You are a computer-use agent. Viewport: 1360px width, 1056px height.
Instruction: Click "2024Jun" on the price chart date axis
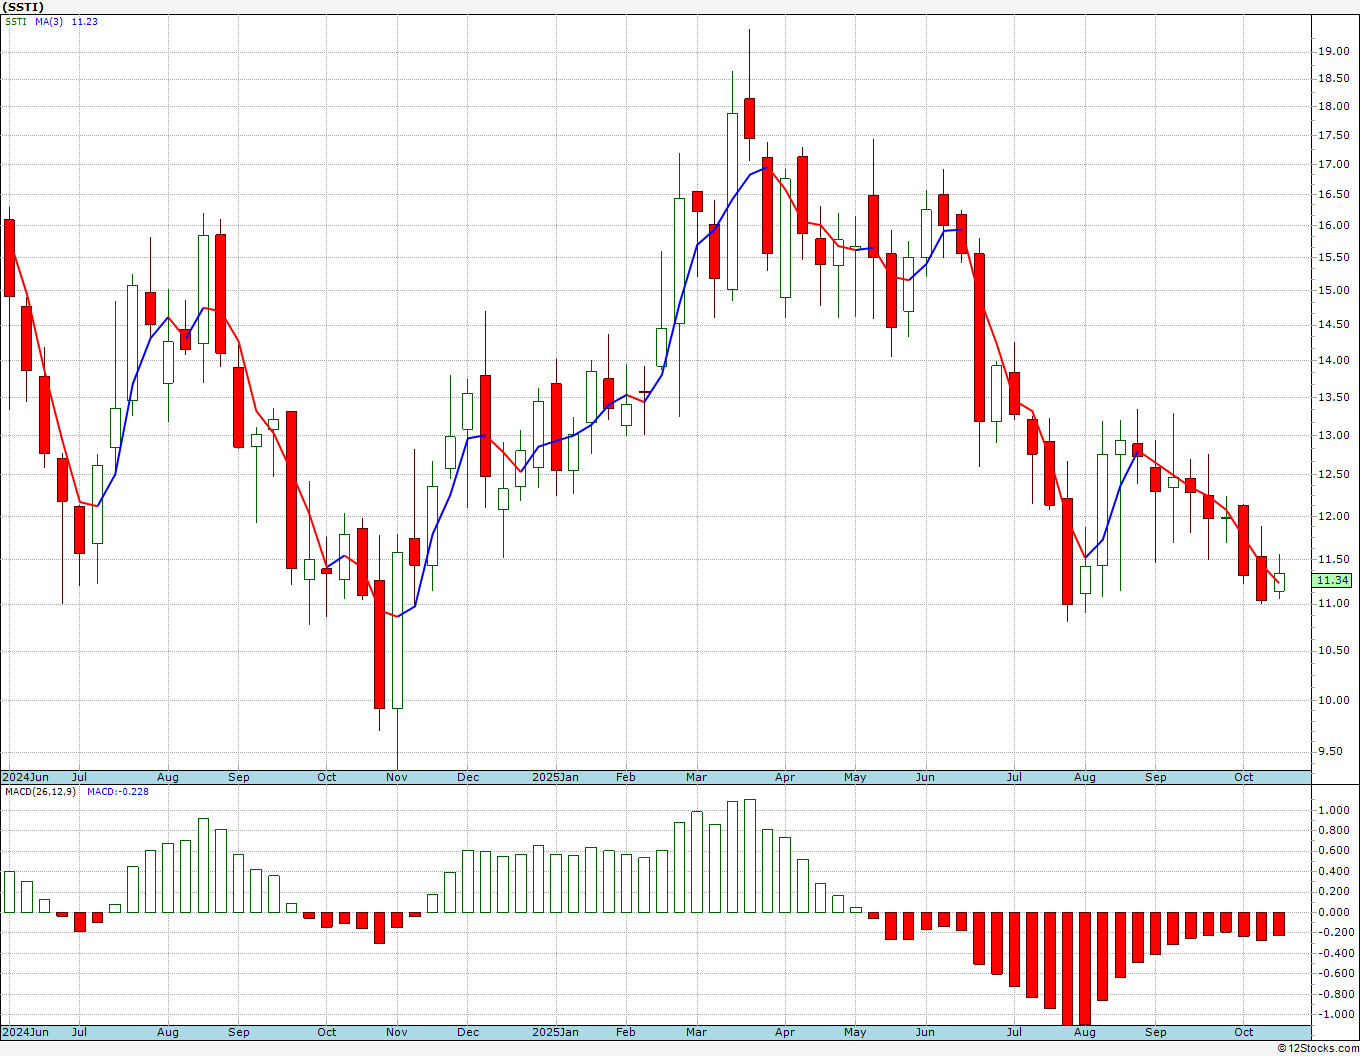25,777
